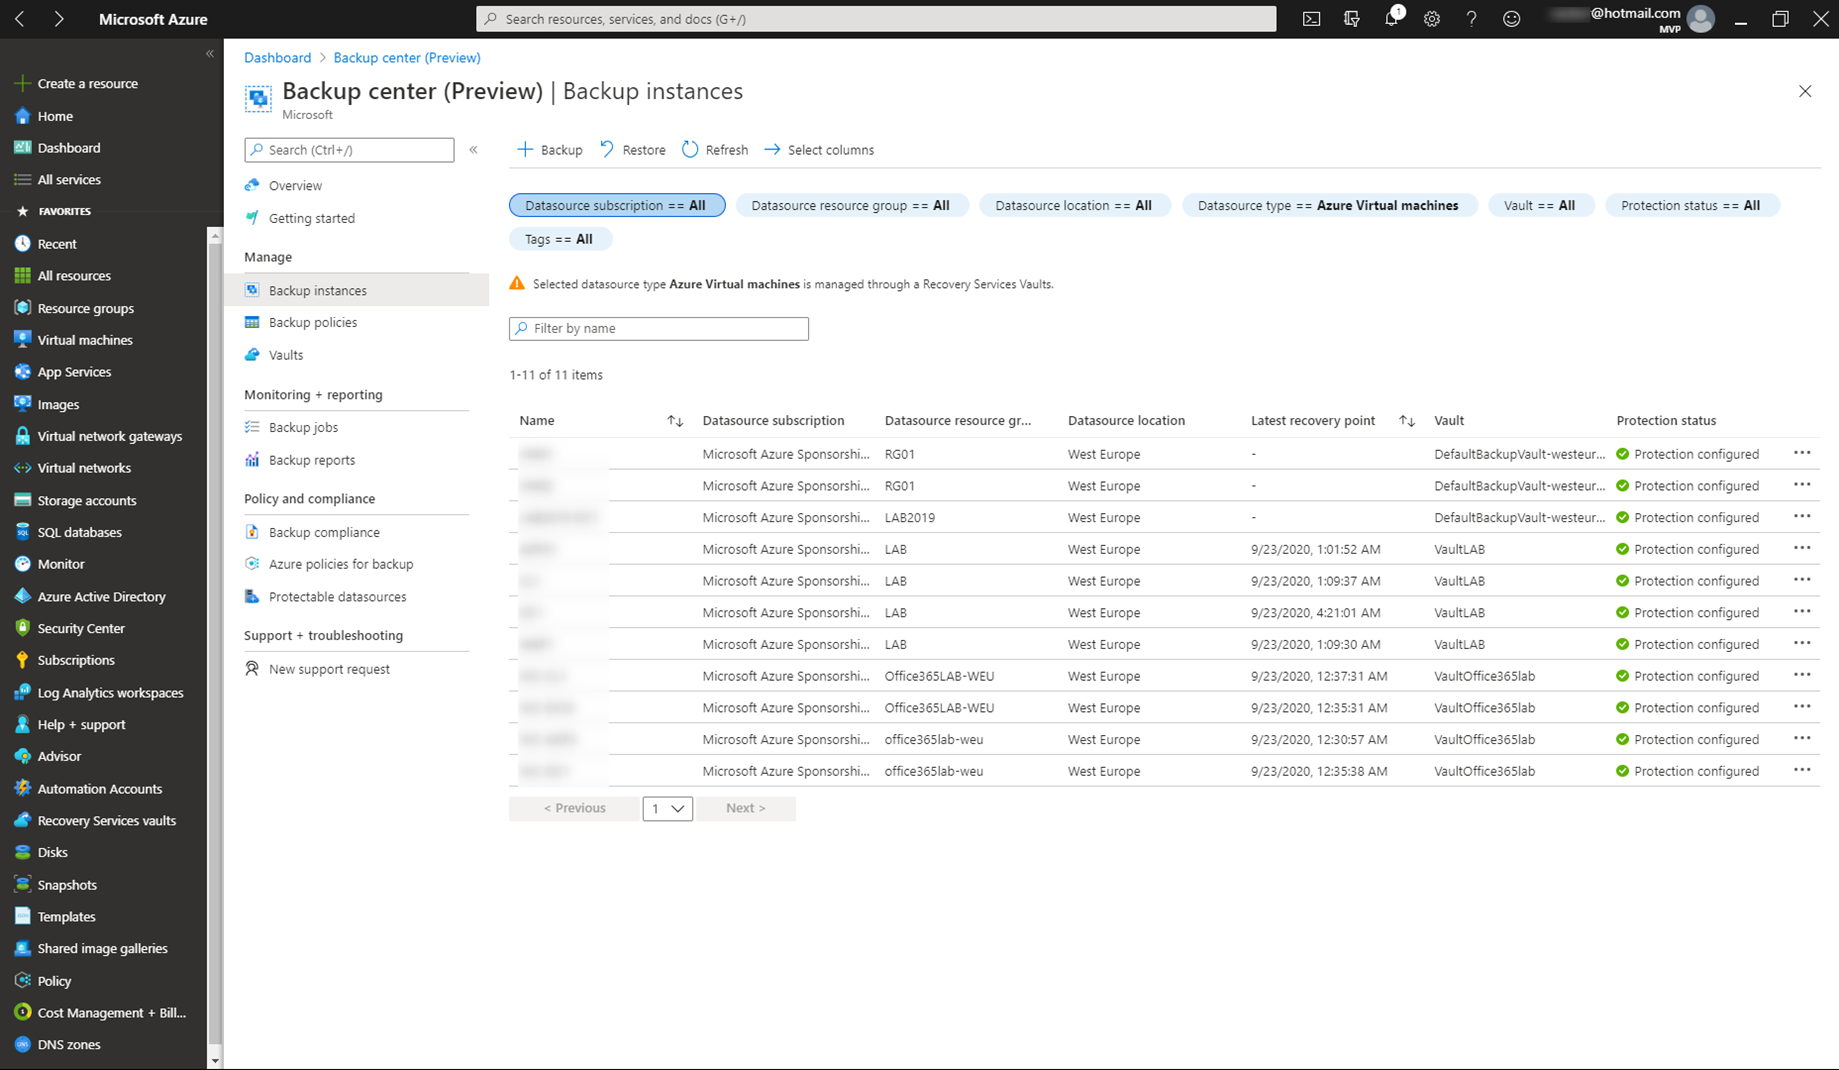Open portal settings gear icon
The height and width of the screenshot is (1070, 1839).
click(1431, 19)
